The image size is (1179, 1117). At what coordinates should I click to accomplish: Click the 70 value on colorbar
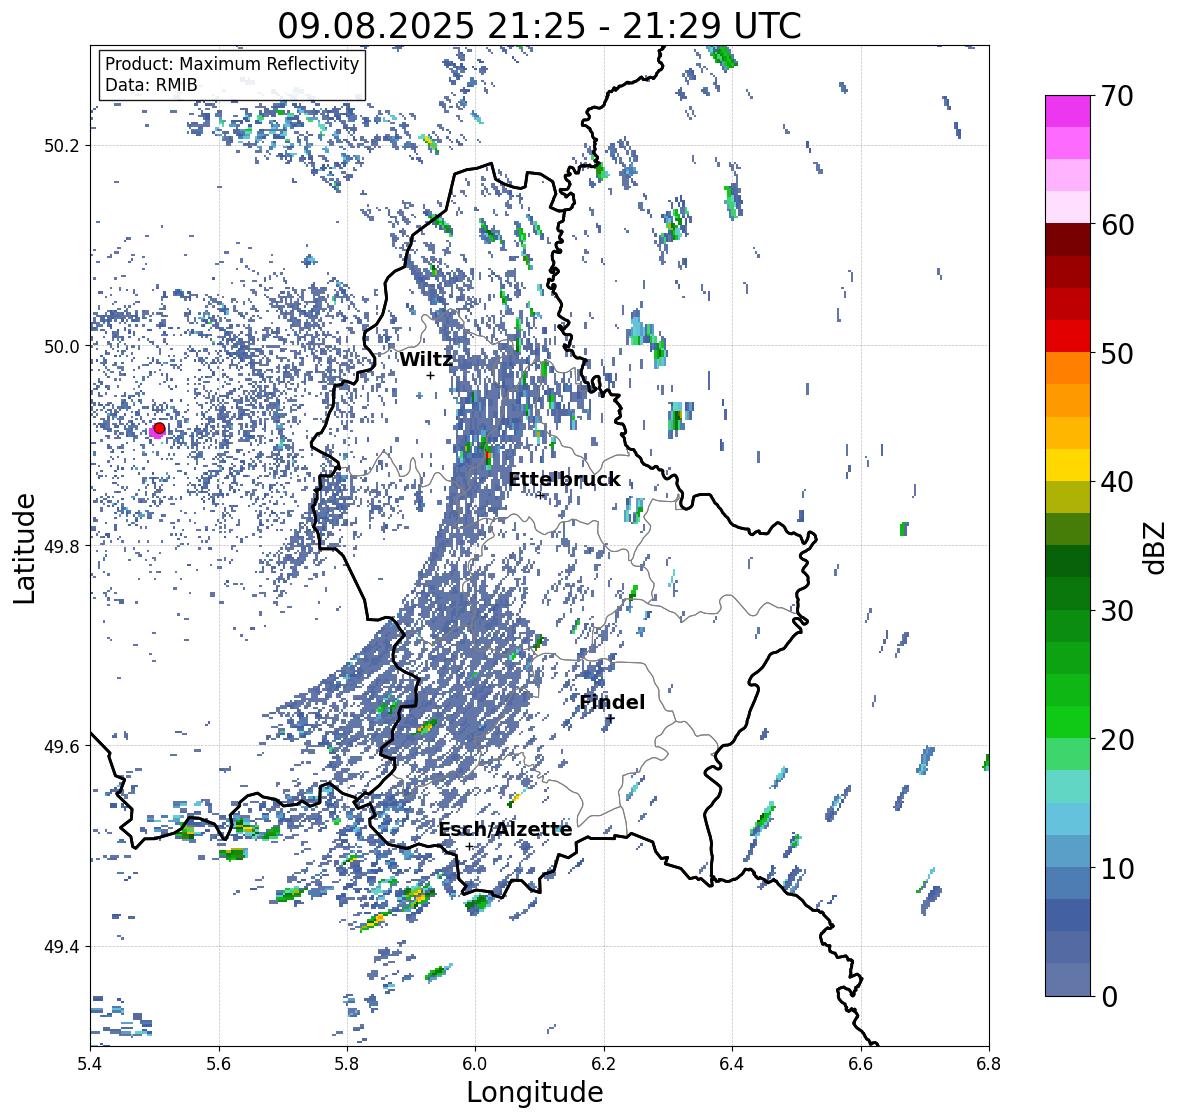click(x=1117, y=96)
